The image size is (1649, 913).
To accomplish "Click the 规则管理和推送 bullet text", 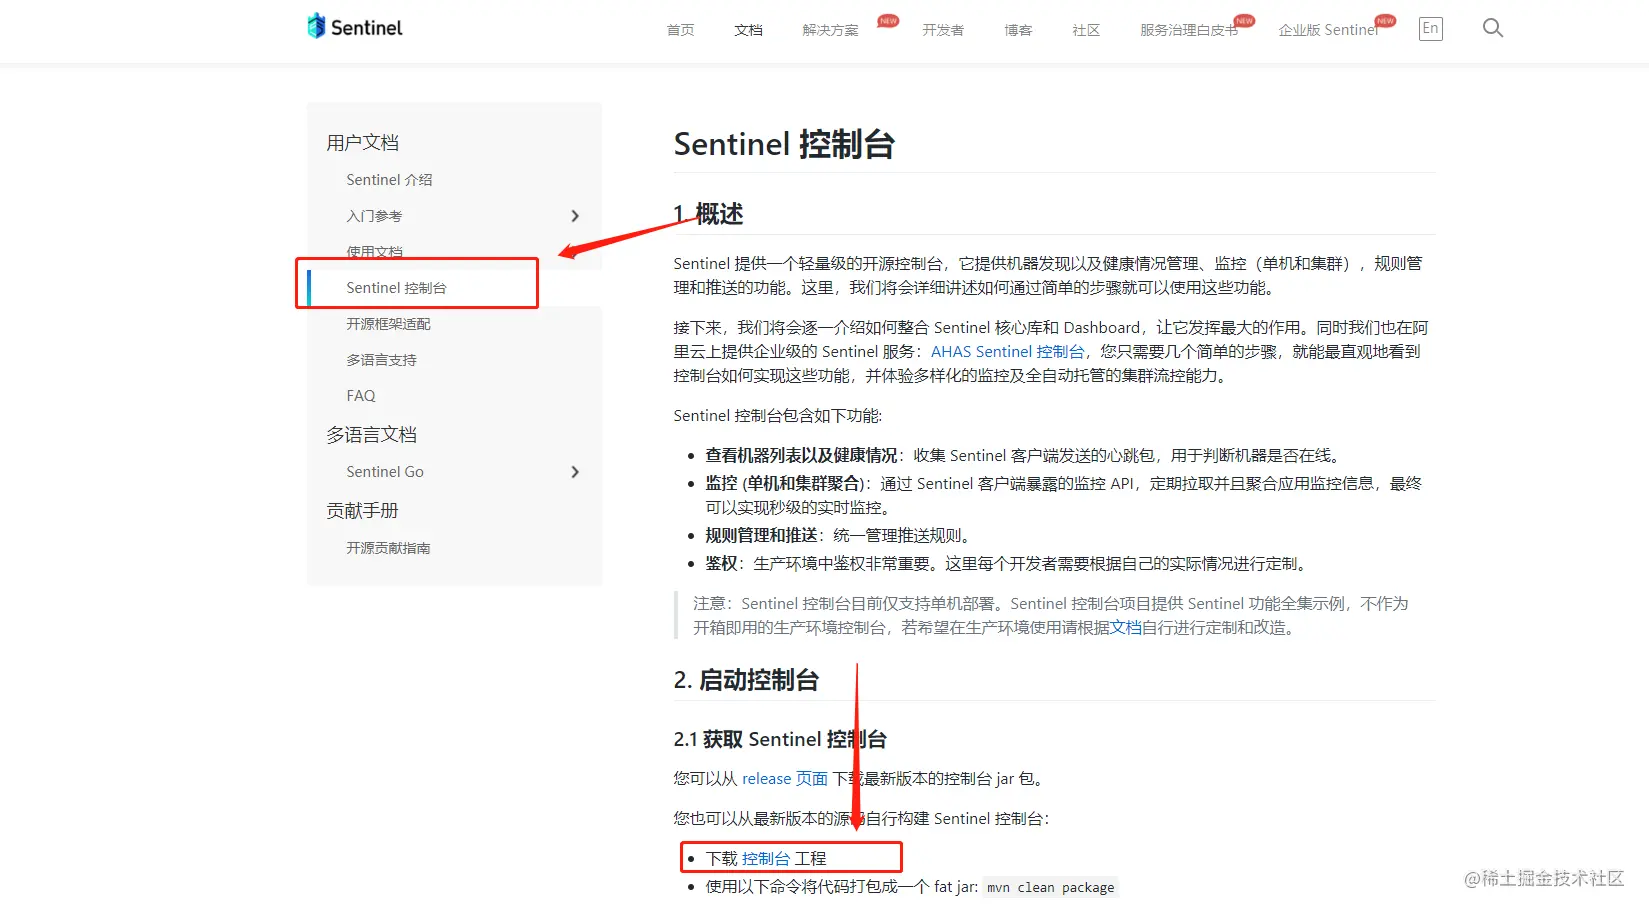I will (x=761, y=536).
